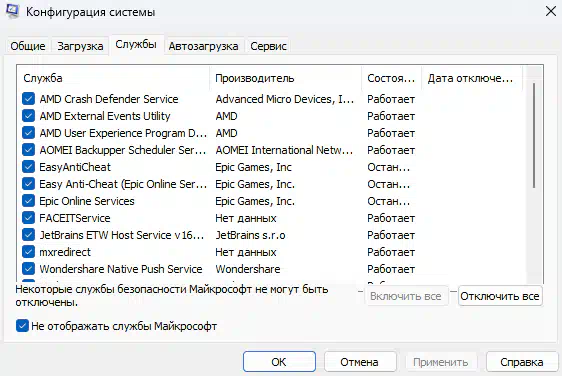The width and height of the screenshot is (562, 376).
Task: Click the Отключить все button
Action: (x=500, y=296)
